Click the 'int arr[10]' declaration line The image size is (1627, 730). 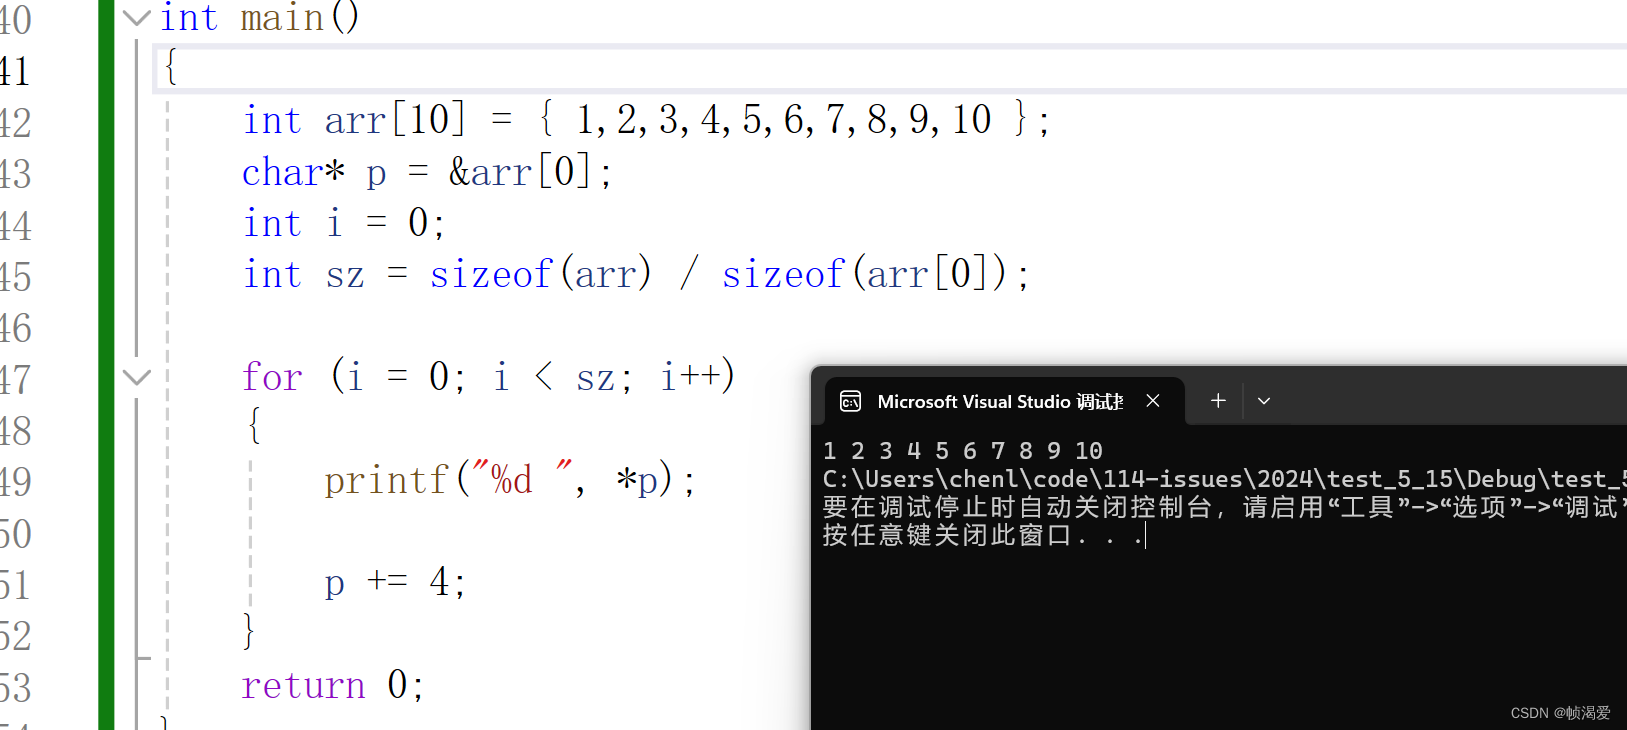646,121
